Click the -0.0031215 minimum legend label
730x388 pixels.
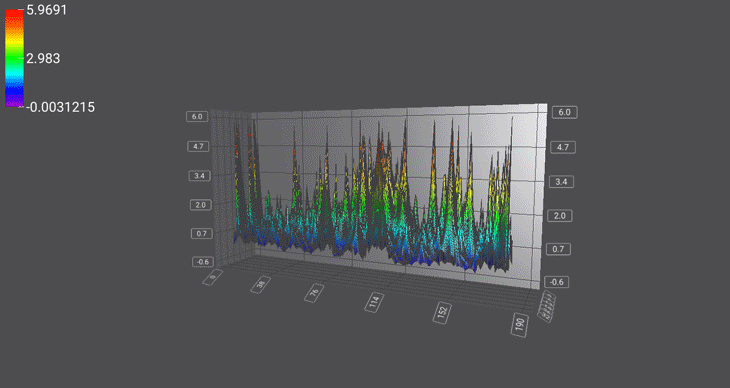coord(60,107)
